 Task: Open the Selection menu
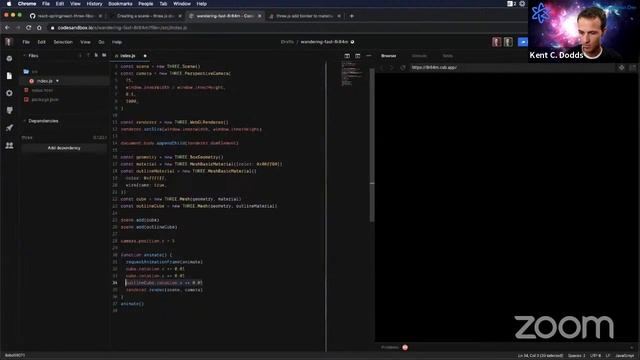click(x=63, y=42)
